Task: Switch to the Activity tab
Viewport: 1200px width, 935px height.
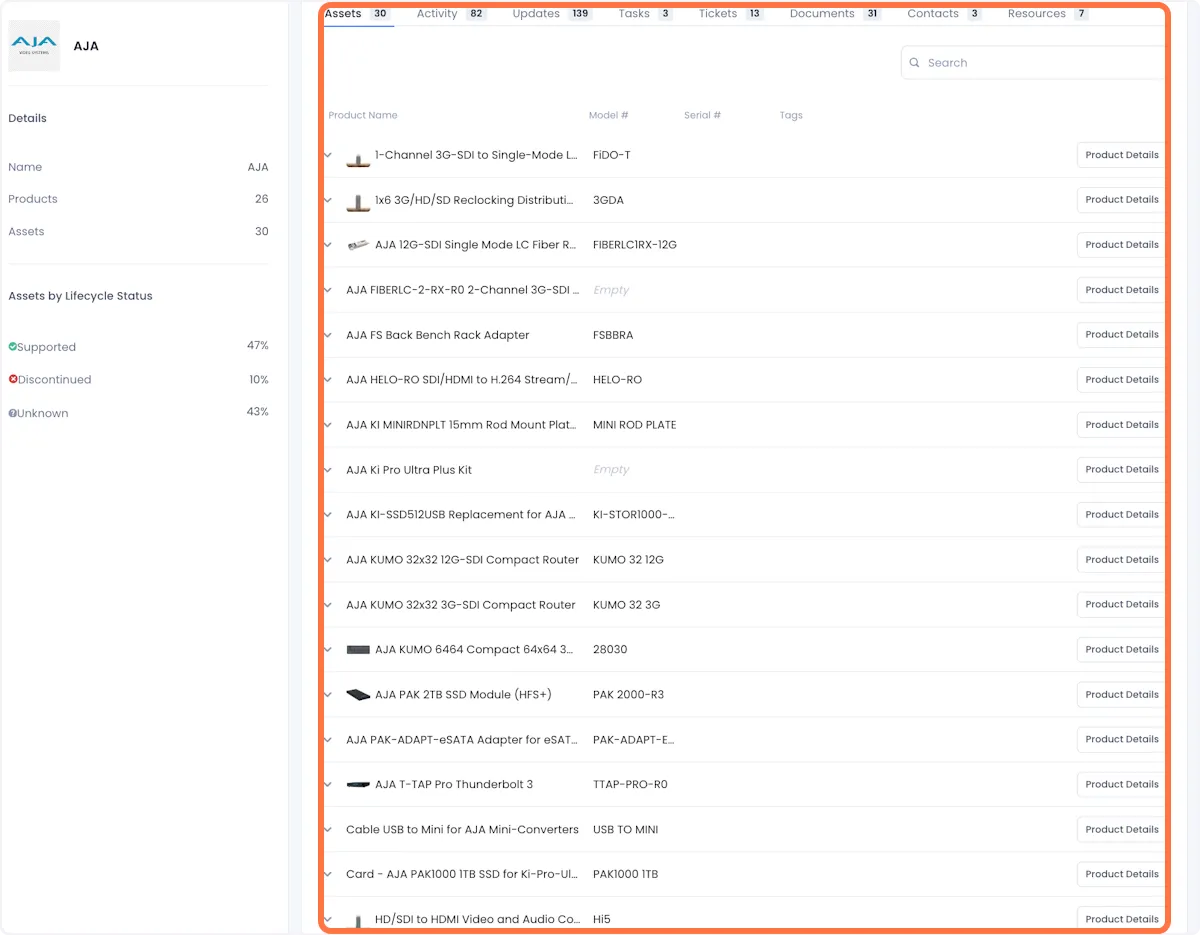Action: (451, 14)
